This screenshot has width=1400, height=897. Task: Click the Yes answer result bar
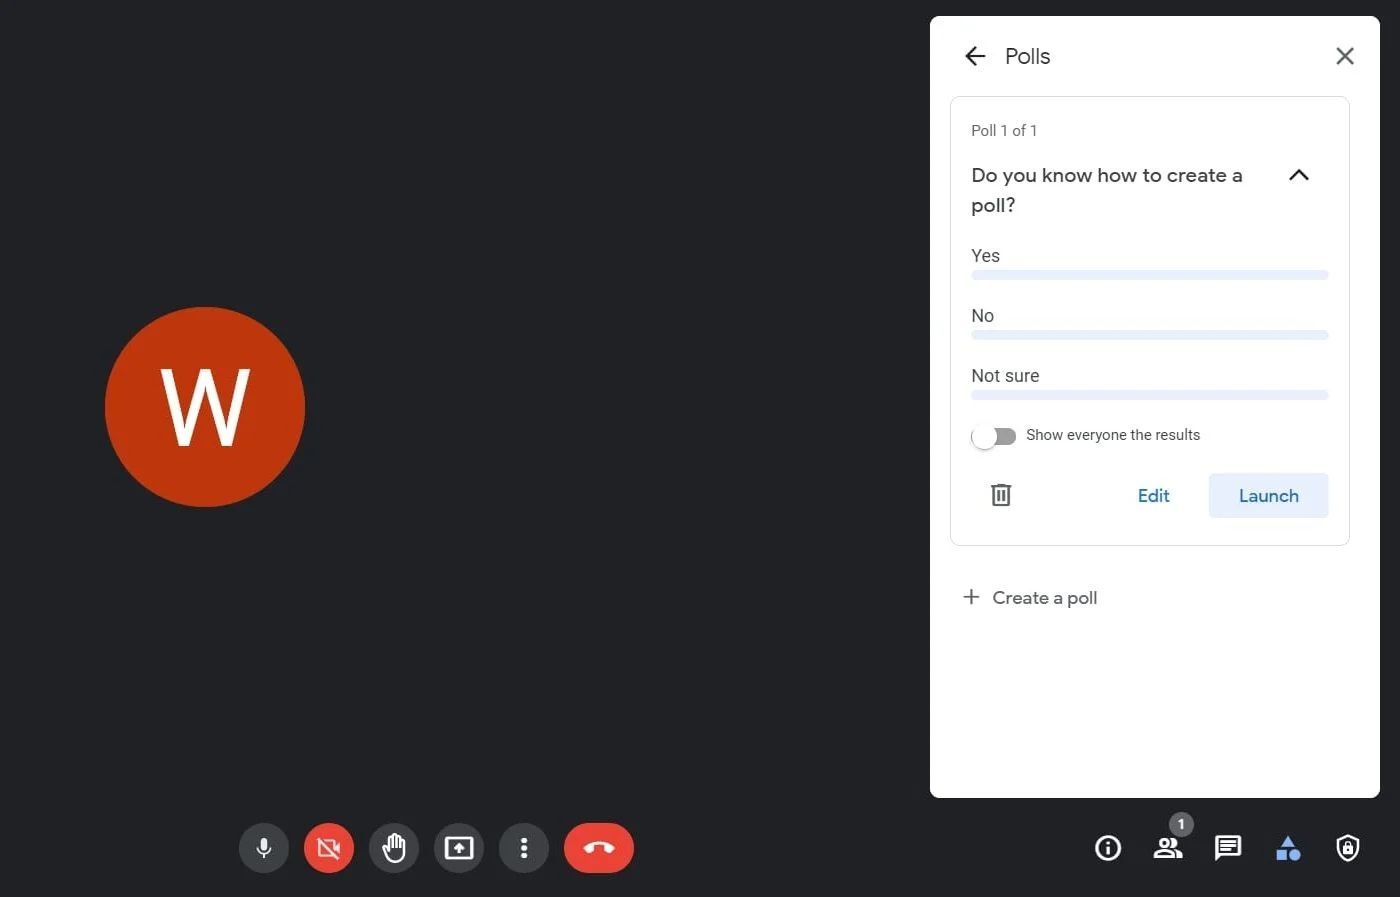(1149, 275)
